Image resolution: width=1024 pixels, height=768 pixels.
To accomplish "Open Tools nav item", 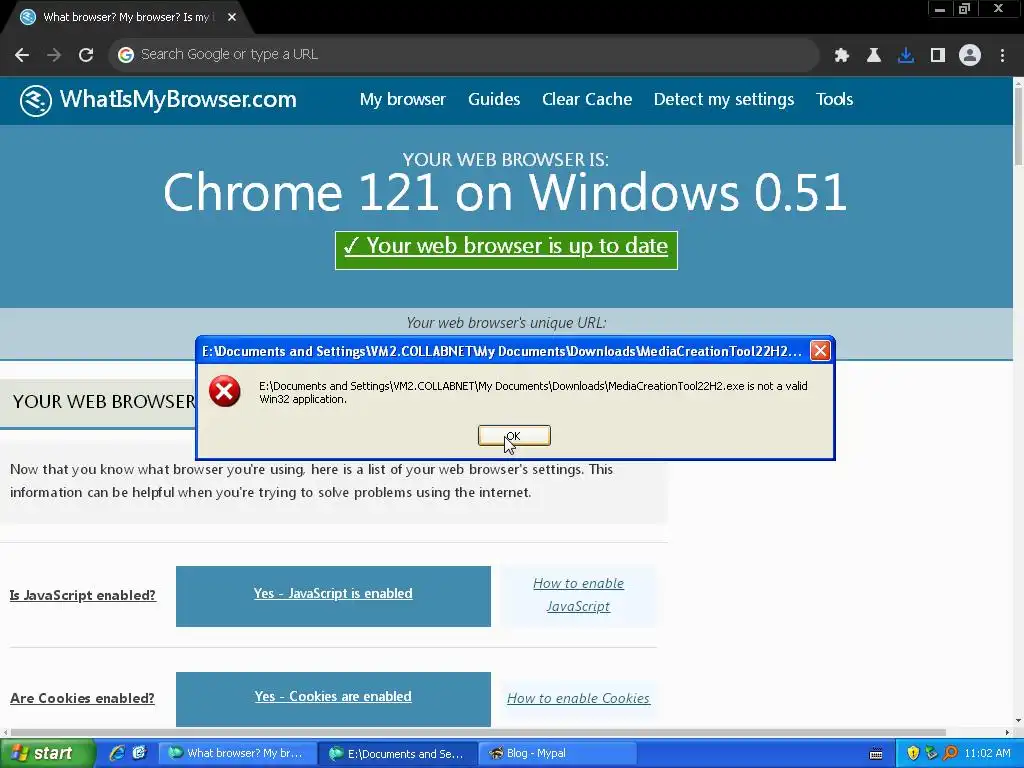I will [x=834, y=99].
